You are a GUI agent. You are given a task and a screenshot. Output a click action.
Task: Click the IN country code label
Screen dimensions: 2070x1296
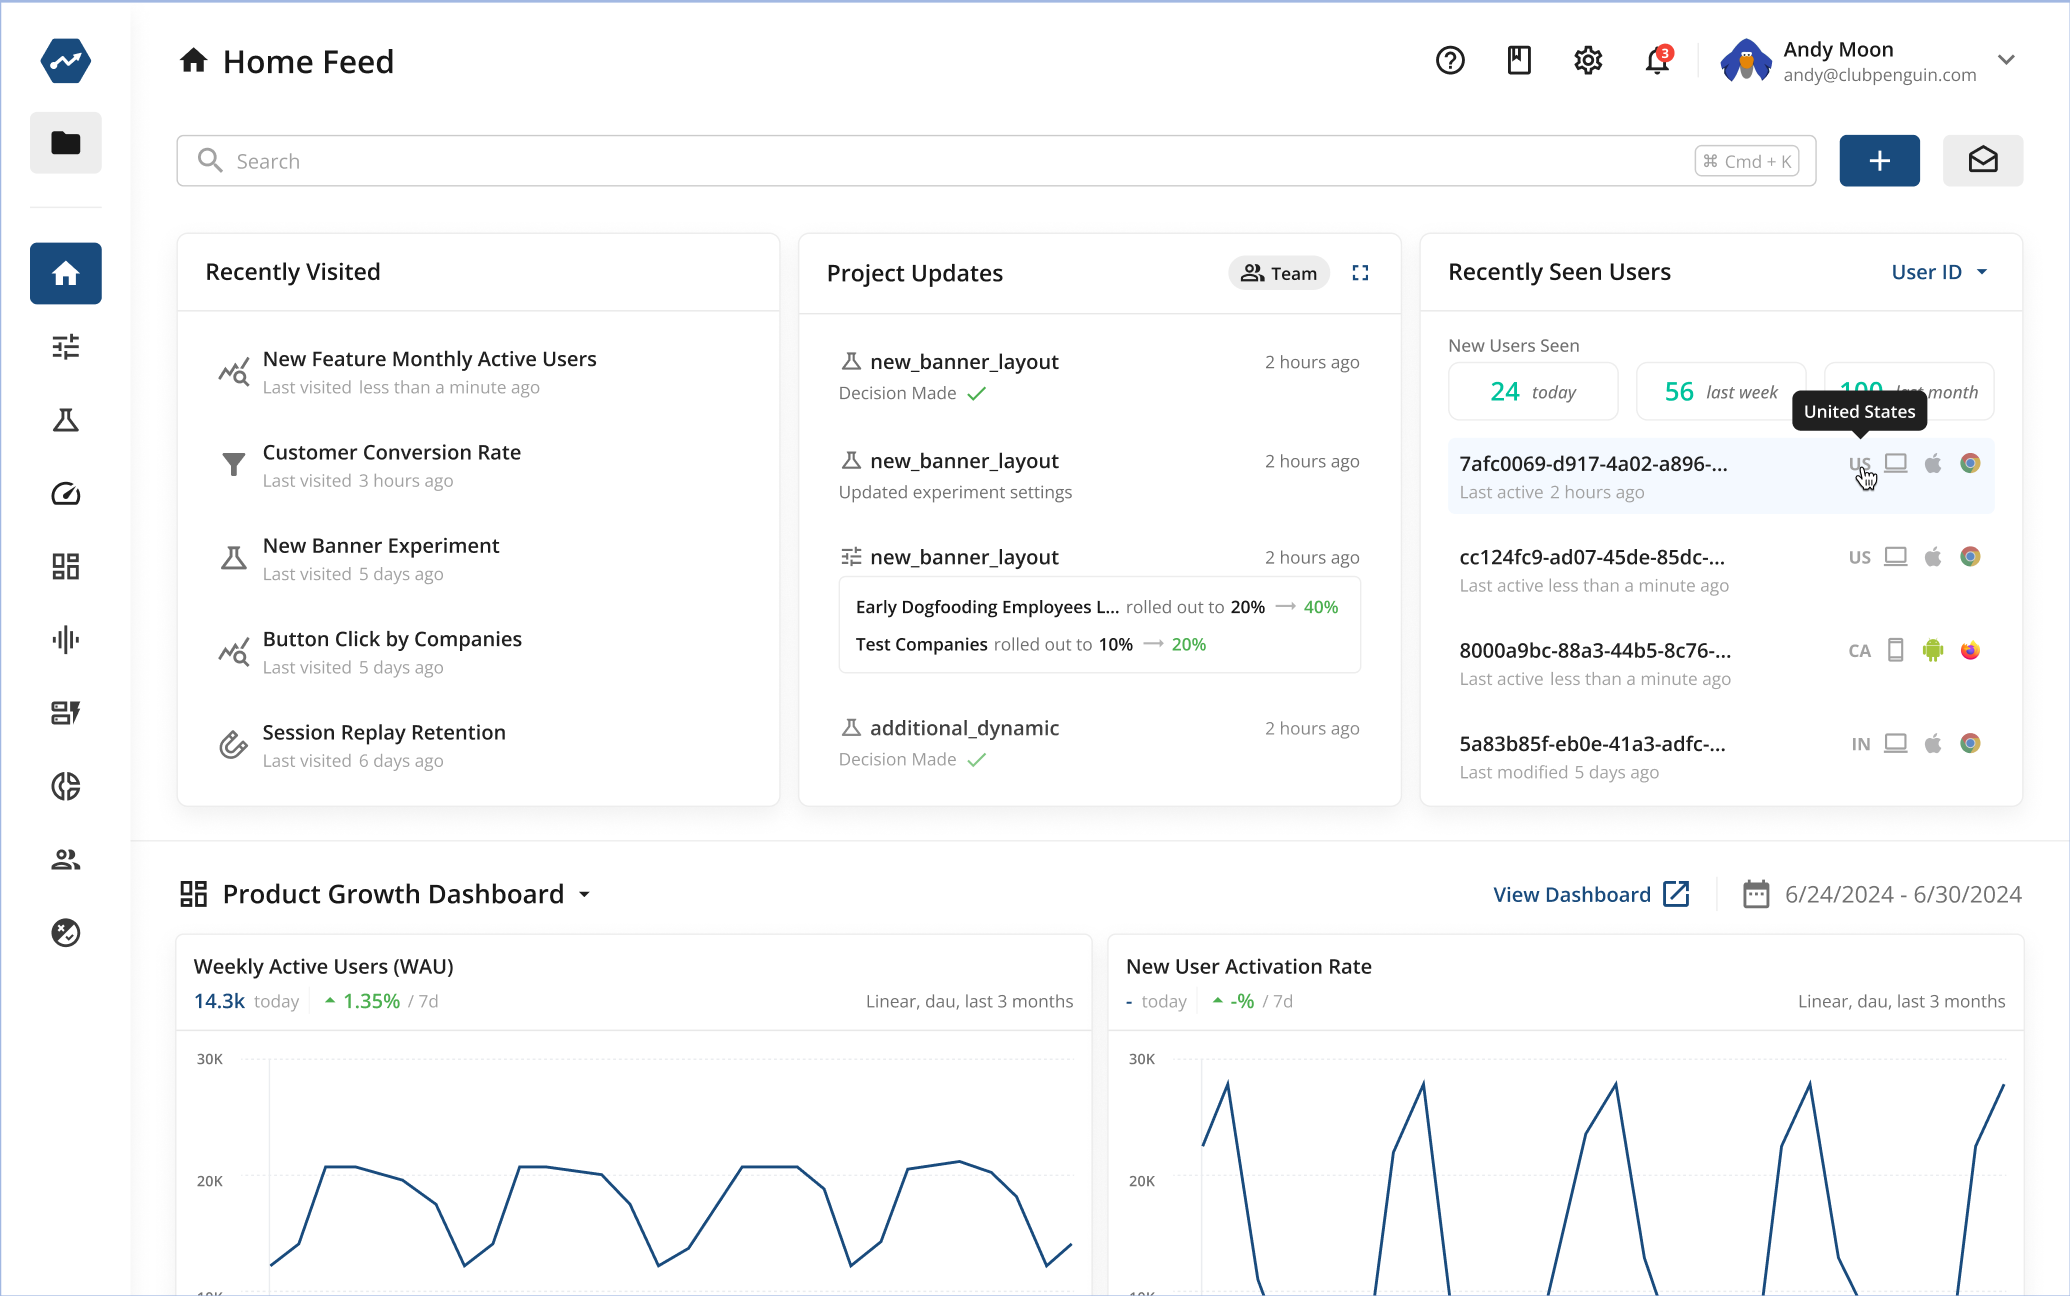coord(1860,744)
